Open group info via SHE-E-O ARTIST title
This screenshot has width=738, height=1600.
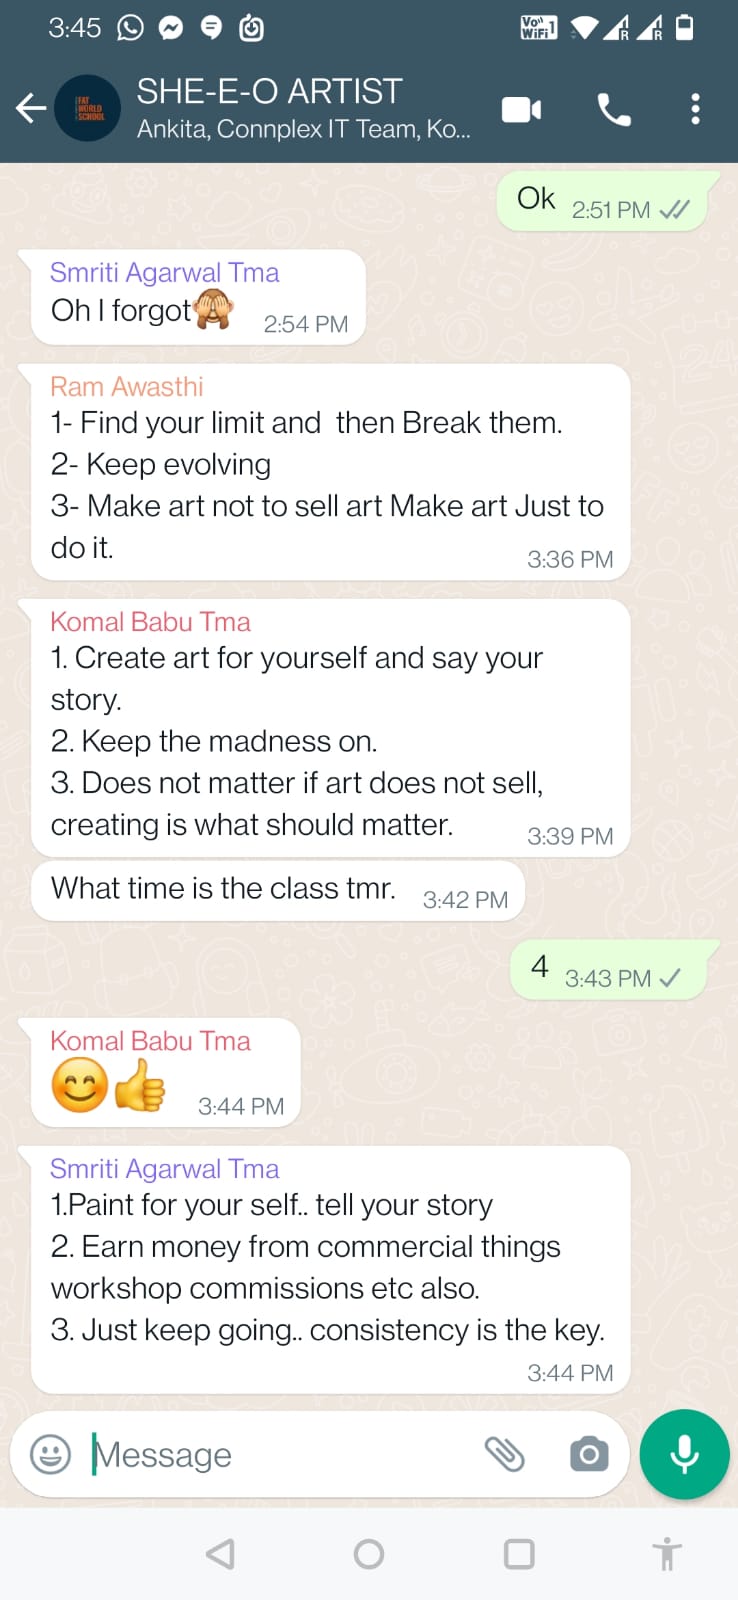click(269, 91)
